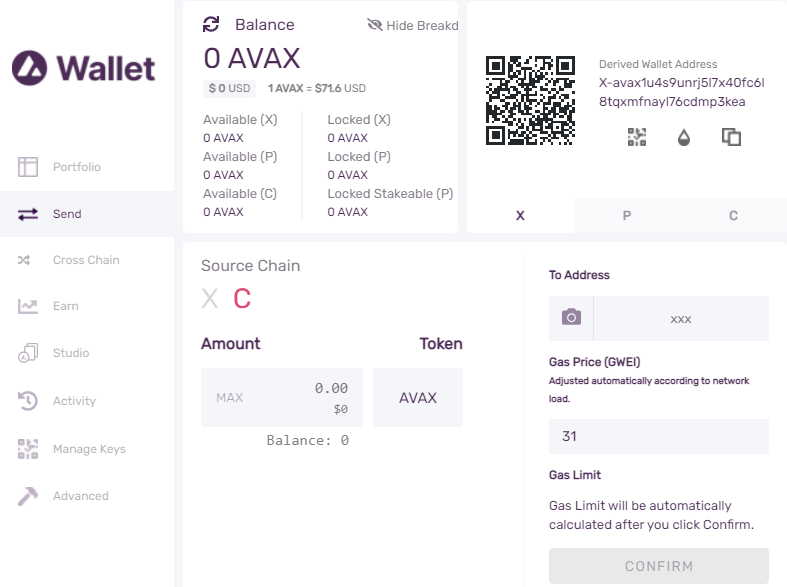Open Manage Keys from the sidebar
The width and height of the screenshot is (787, 587).
point(87,449)
